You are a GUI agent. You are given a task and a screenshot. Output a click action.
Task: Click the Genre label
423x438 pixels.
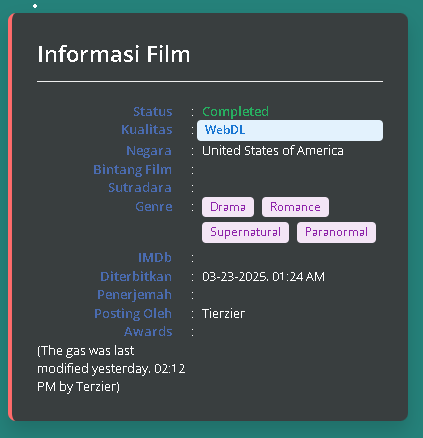click(154, 207)
